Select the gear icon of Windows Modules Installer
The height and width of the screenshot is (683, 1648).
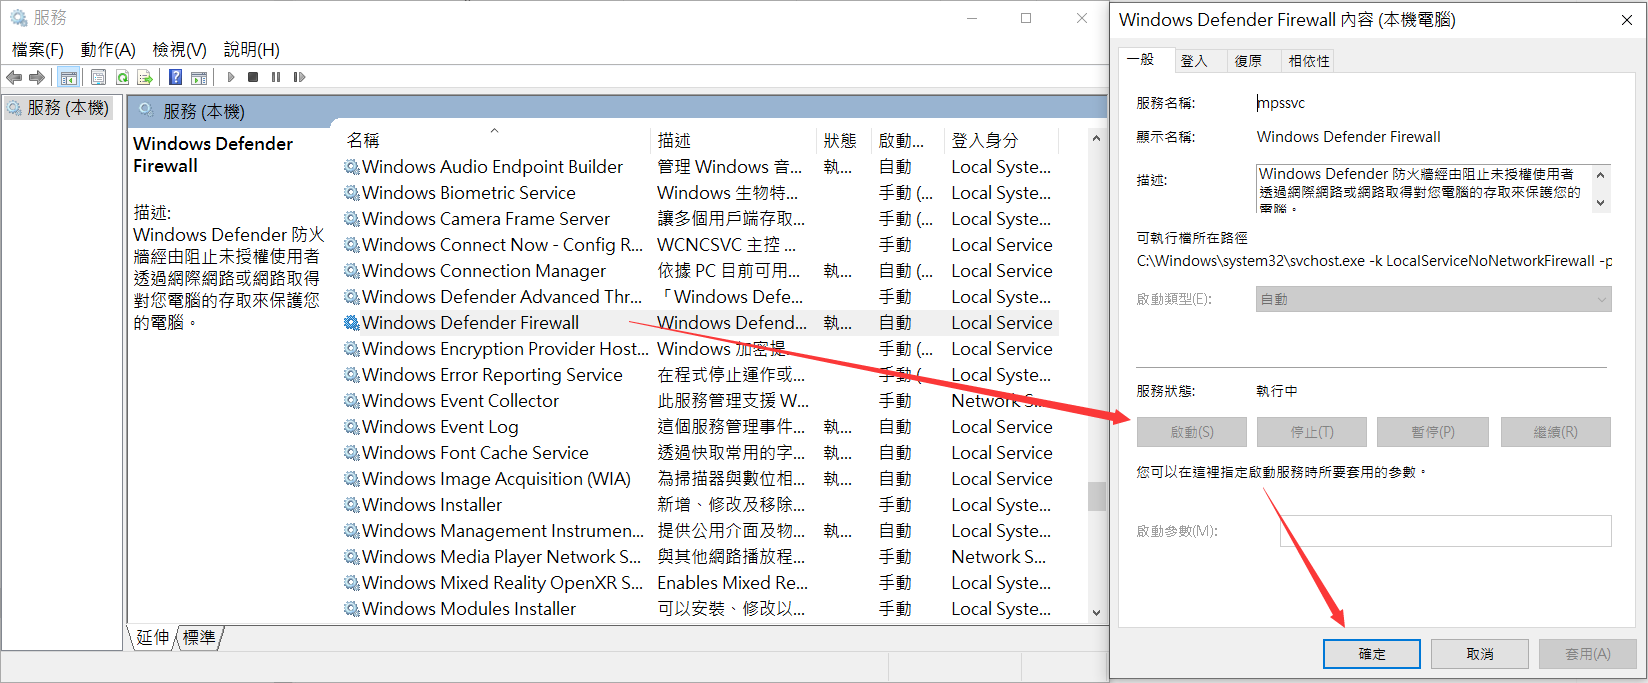pos(352,609)
